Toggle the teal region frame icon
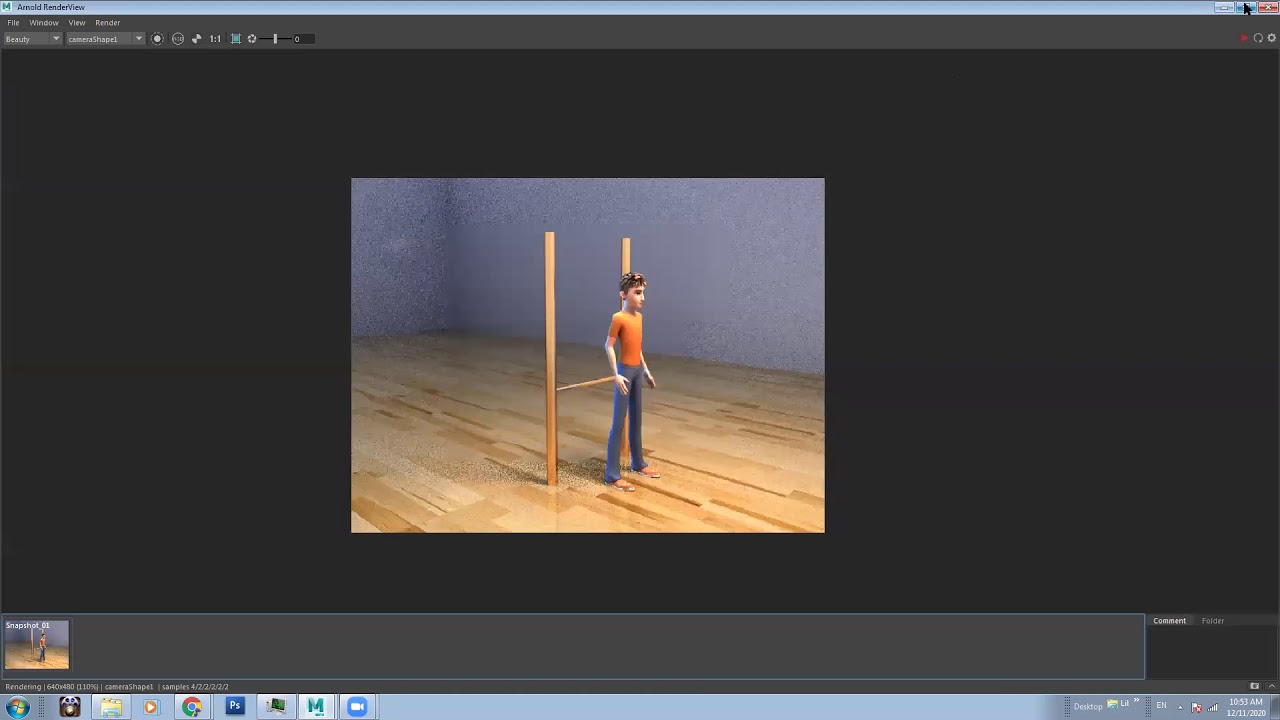 pyautogui.click(x=236, y=39)
